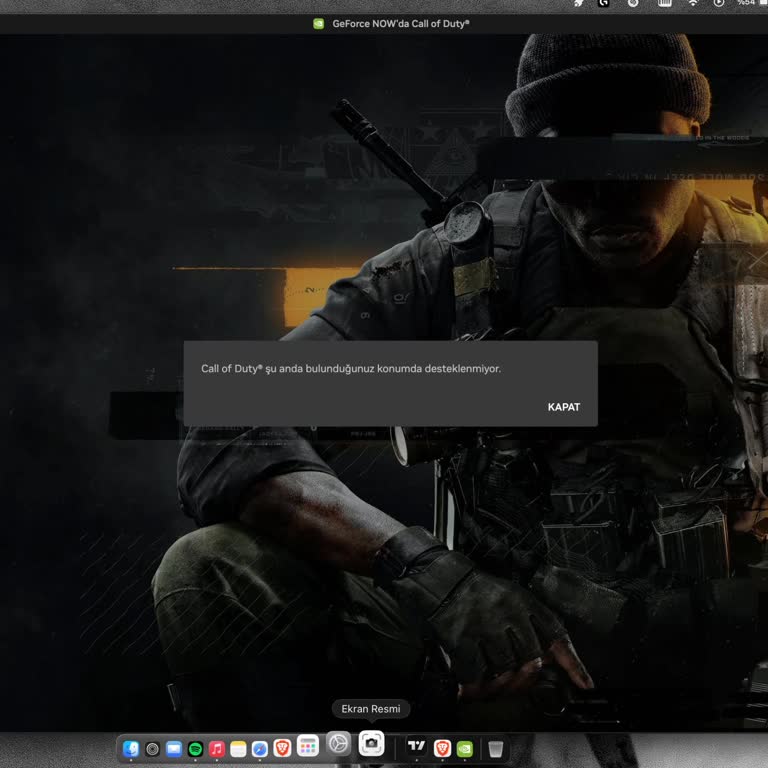Open TradingView from the dock
768x768 pixels.
pos(416,746)
